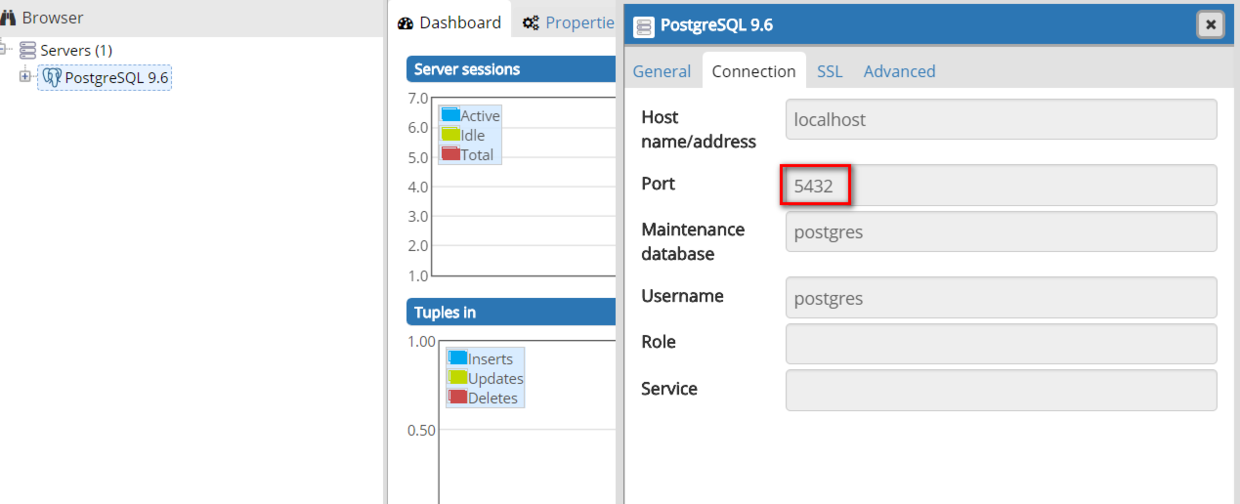Viewport: 1240px width, 504px height.
Task: Click the Servers group icon
Action: click(28, 50)
